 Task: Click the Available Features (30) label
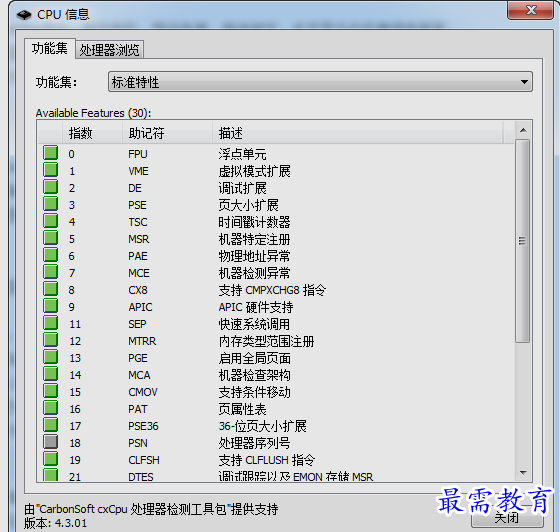tap(93, 113)
